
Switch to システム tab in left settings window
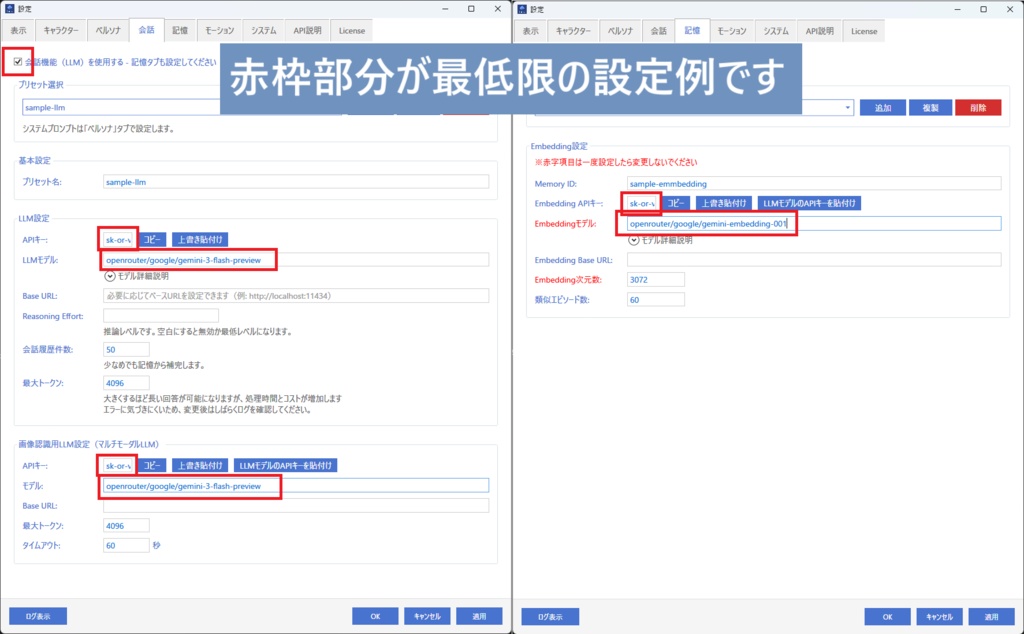click(264, 31)
